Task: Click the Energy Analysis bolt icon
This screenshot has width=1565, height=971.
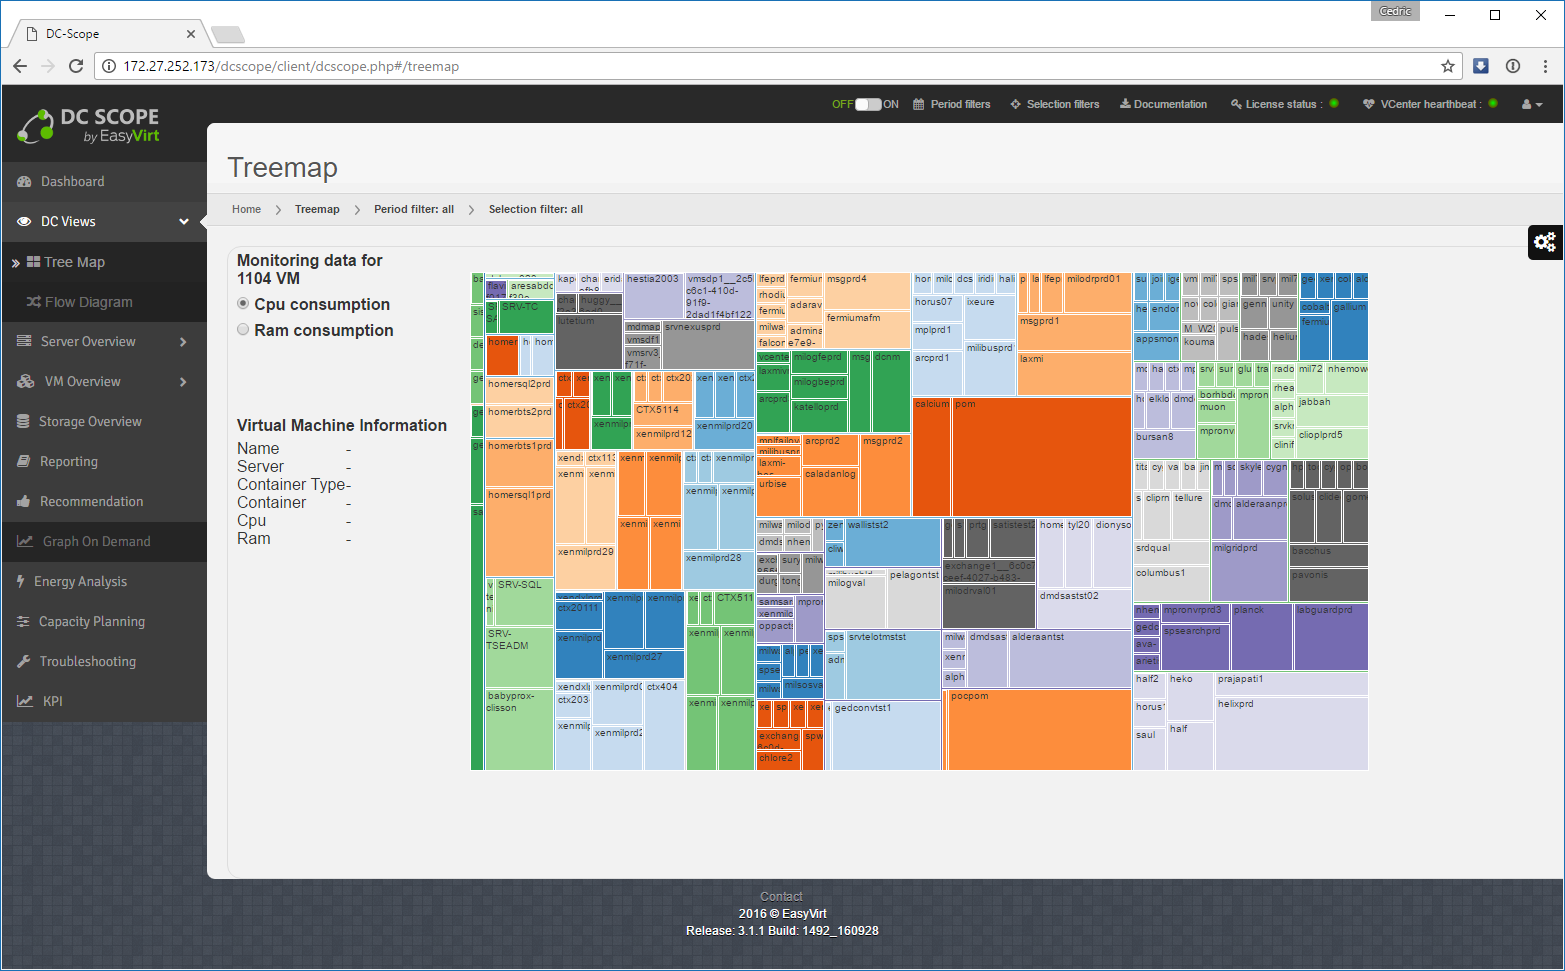Action: coord(21,582)
